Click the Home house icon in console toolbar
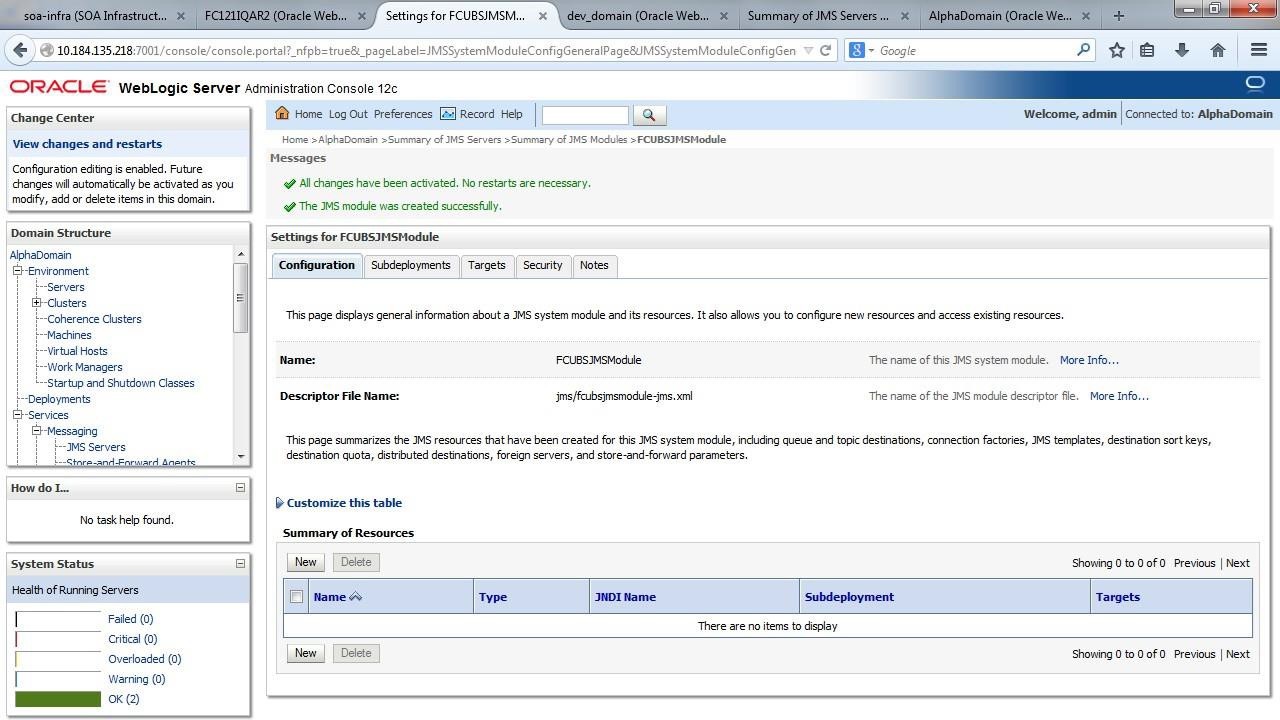Screen dimensions: 1280x720 pyautogui.click(x=282, y=114)
